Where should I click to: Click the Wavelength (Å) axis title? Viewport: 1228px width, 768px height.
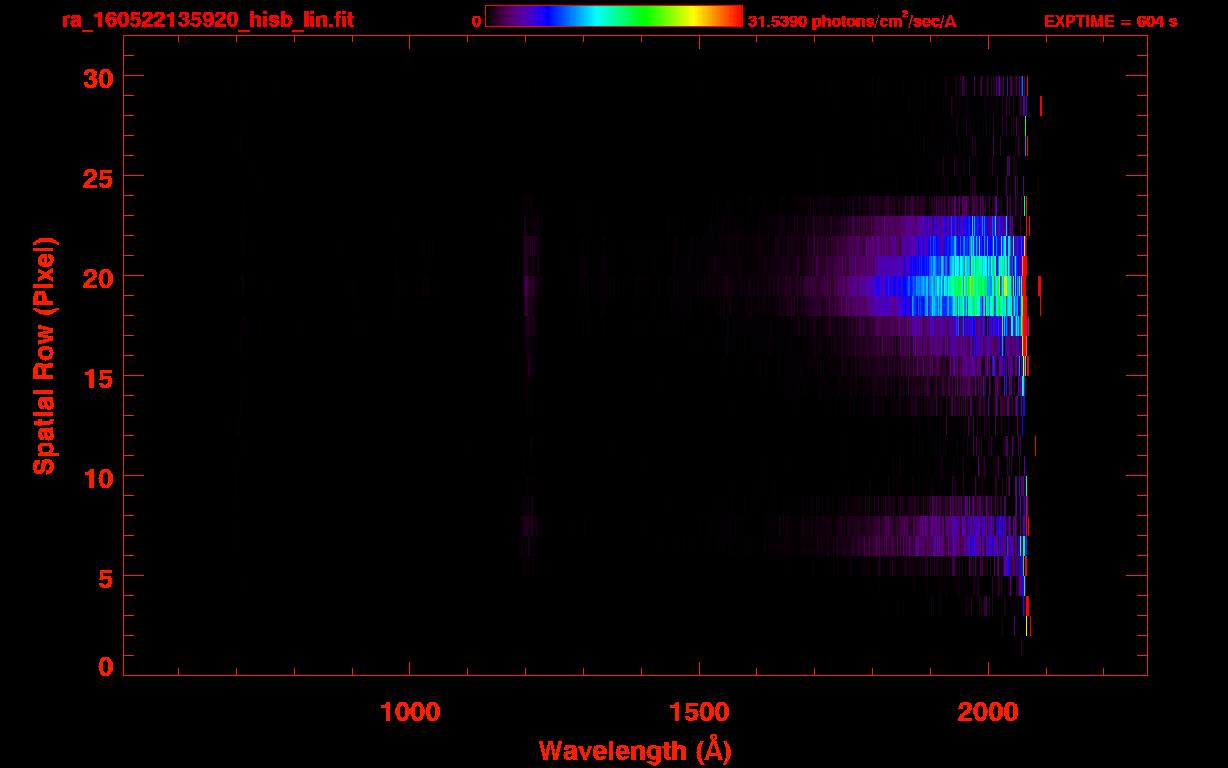click(635, 750)
